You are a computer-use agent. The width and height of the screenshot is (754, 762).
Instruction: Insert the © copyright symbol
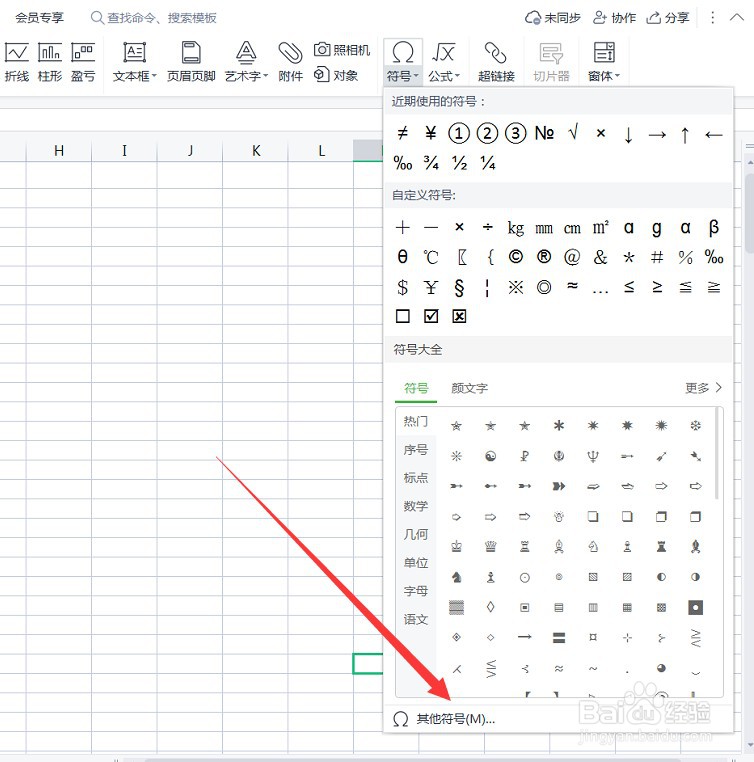click(x=515, y=257)
